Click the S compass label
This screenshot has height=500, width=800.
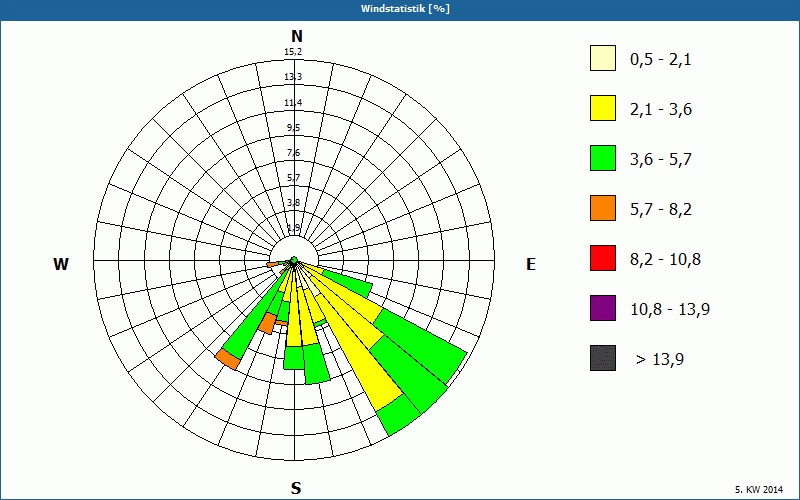point(296,488)
